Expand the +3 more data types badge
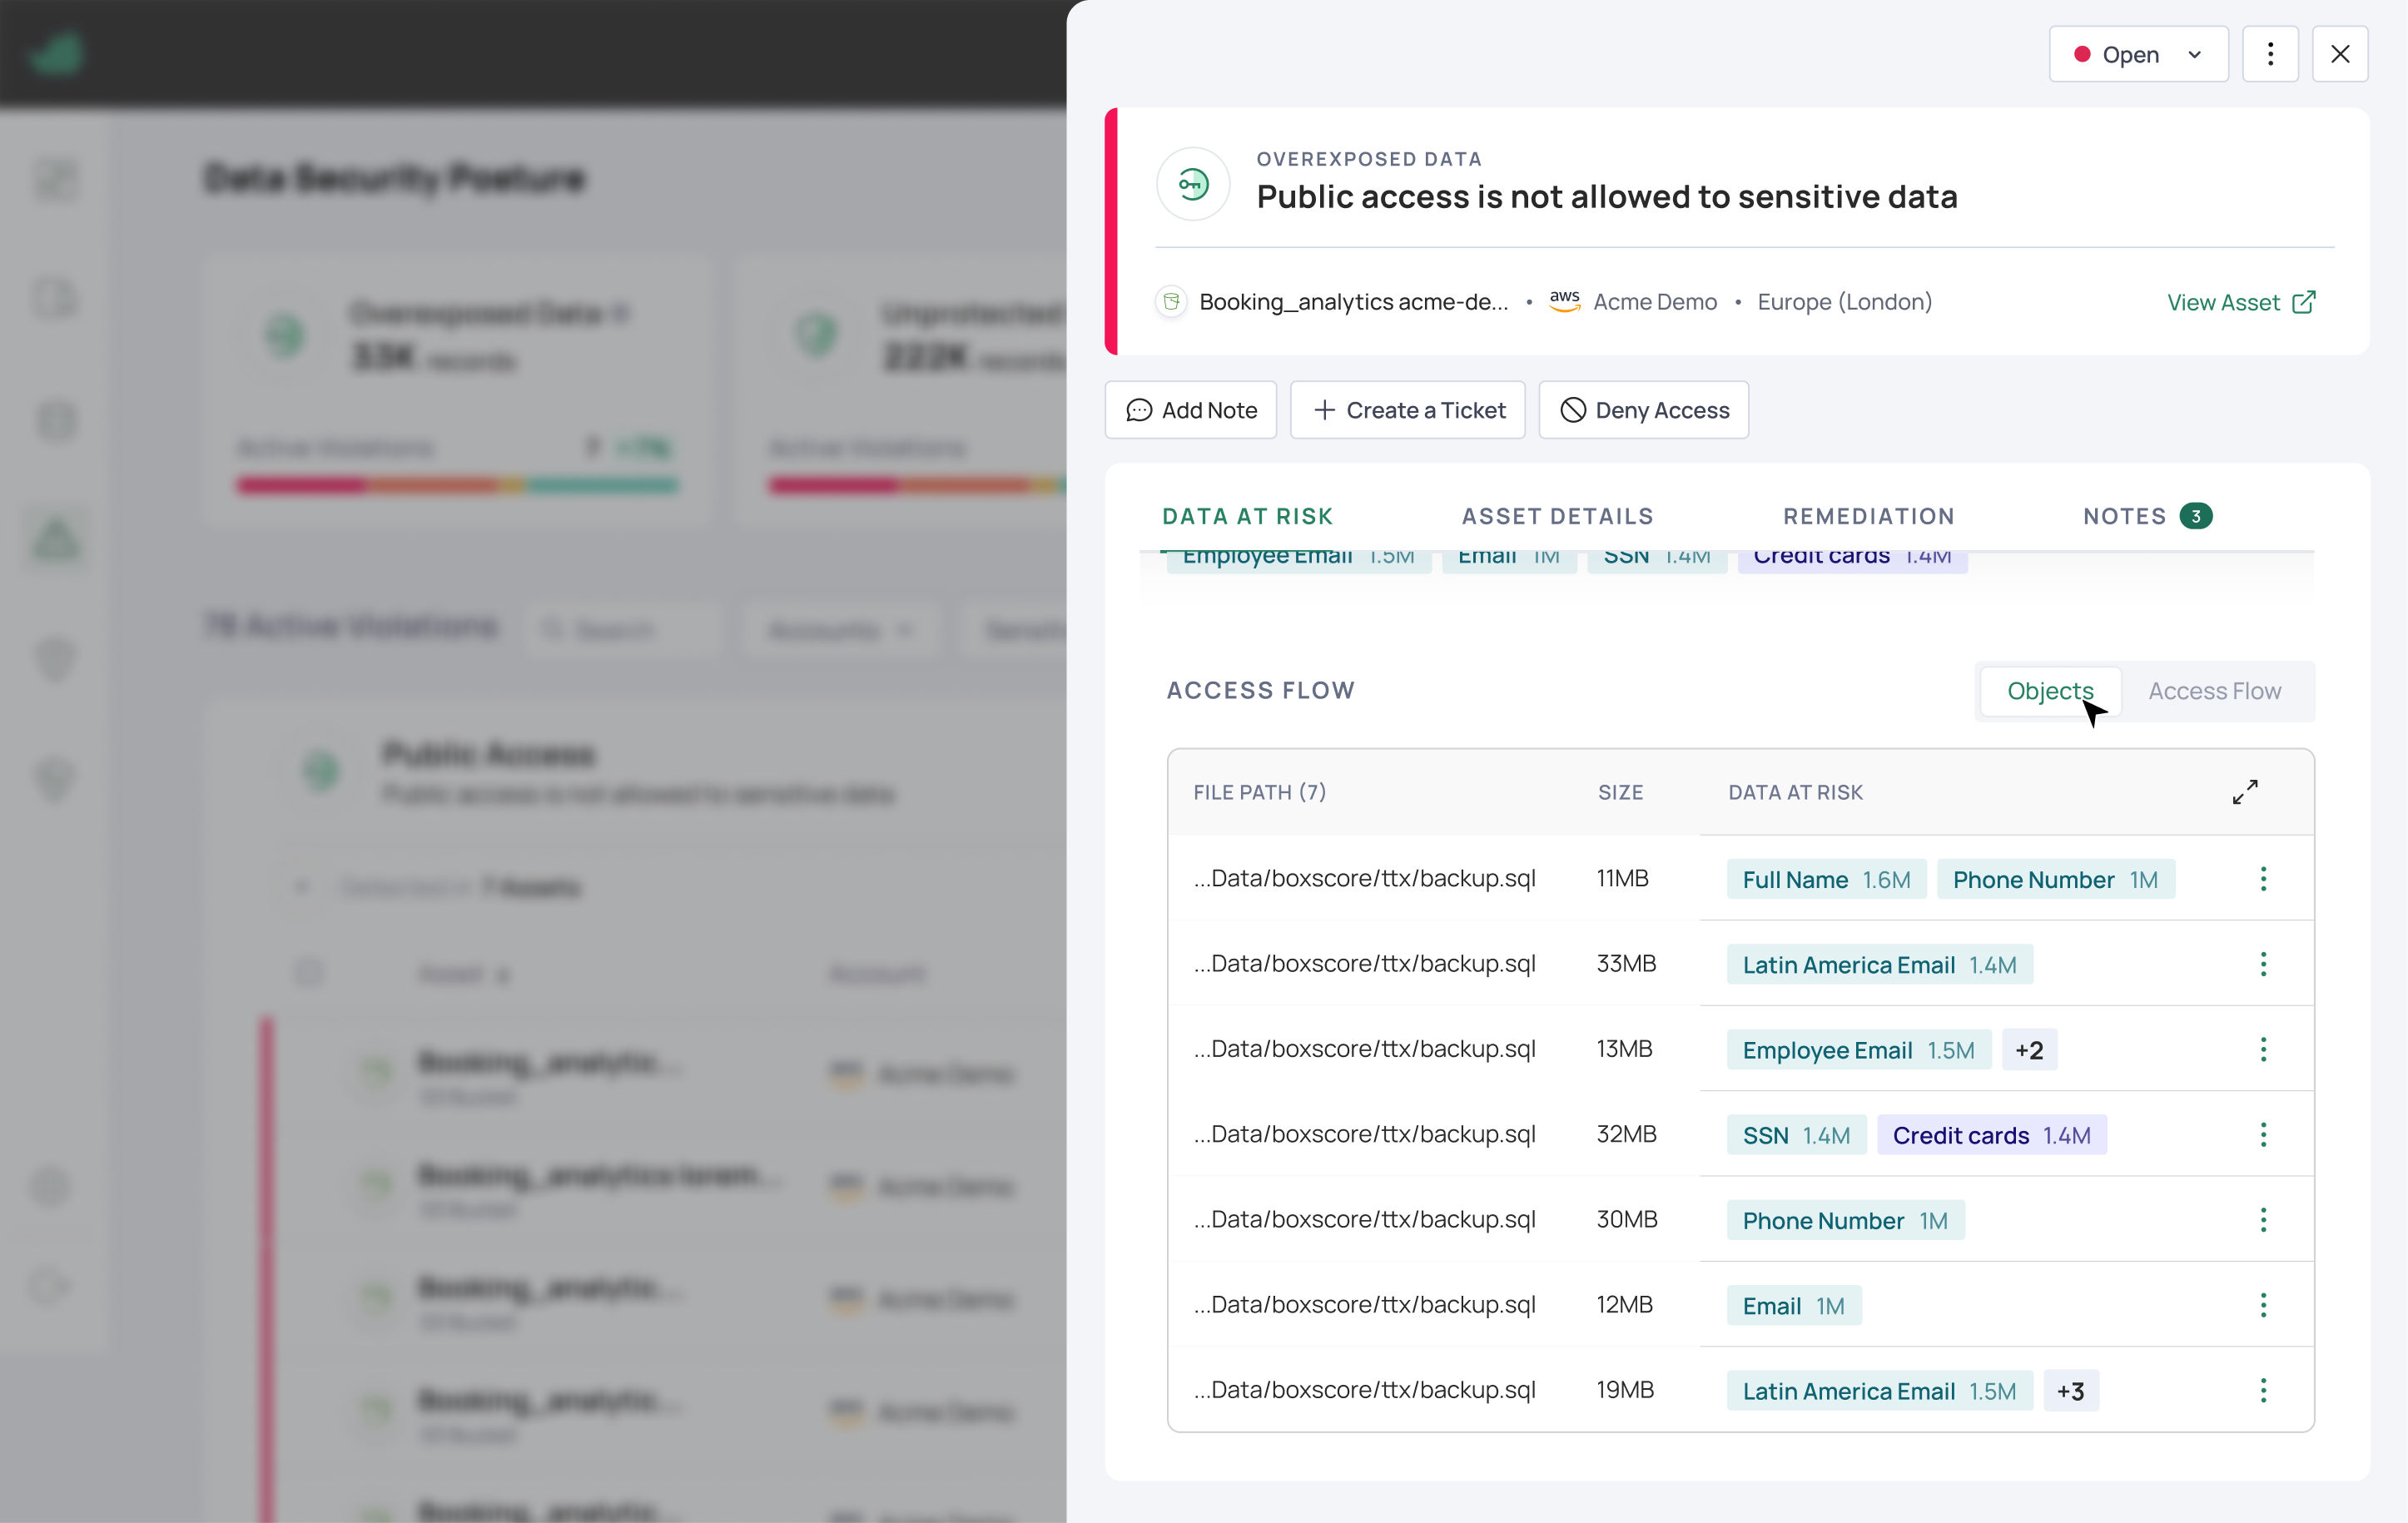Image resolution: width=2408 pixels, height=1523 pixels. [x=2070, y=1391]
